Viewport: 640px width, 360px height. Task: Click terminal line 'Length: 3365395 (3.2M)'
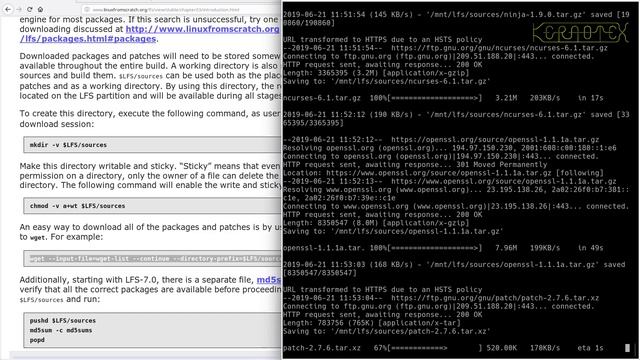376,73
